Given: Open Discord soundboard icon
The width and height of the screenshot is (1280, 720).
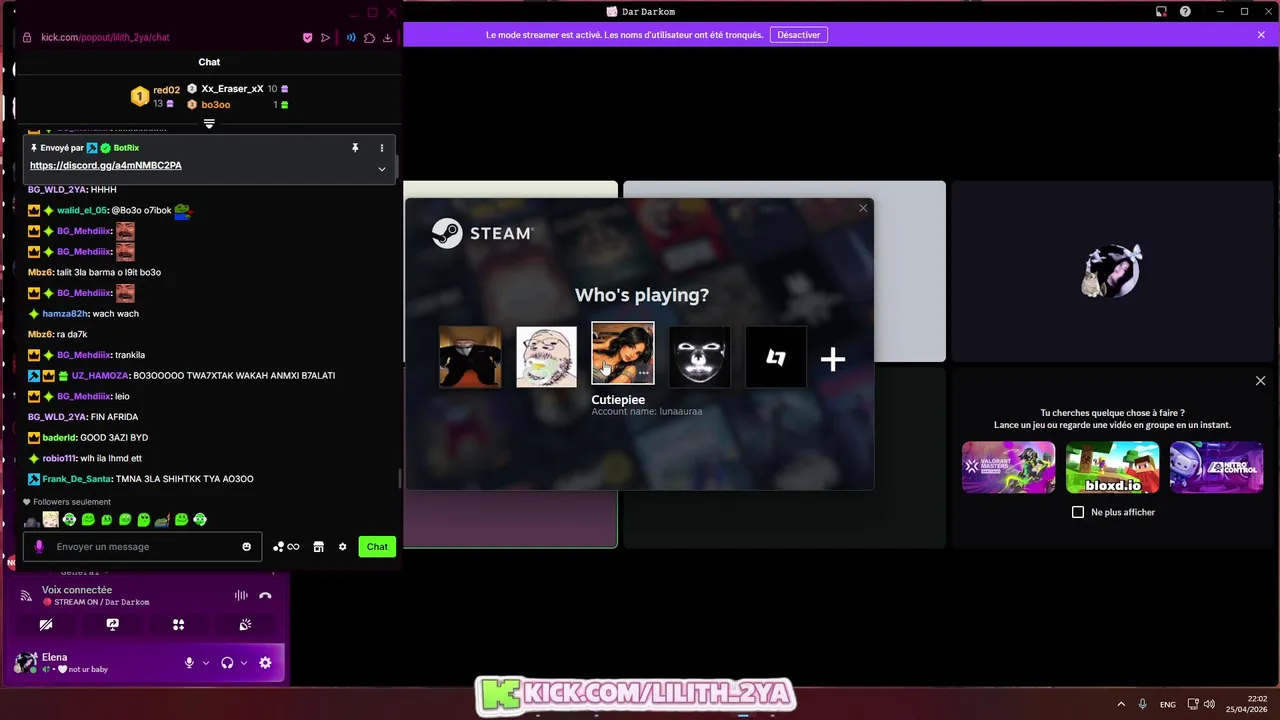Looking at the screenshot, I should (245, 624).
